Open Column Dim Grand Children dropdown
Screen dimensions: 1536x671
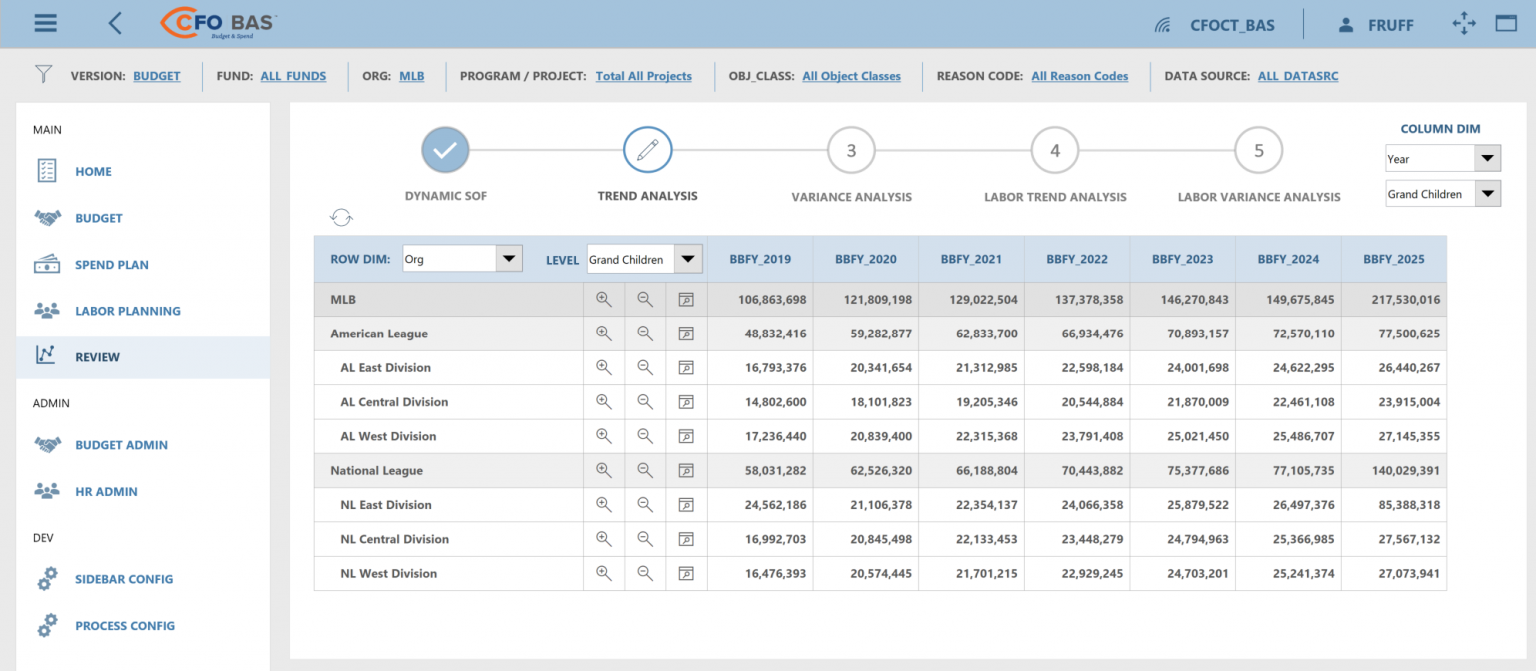point(1443,194)
